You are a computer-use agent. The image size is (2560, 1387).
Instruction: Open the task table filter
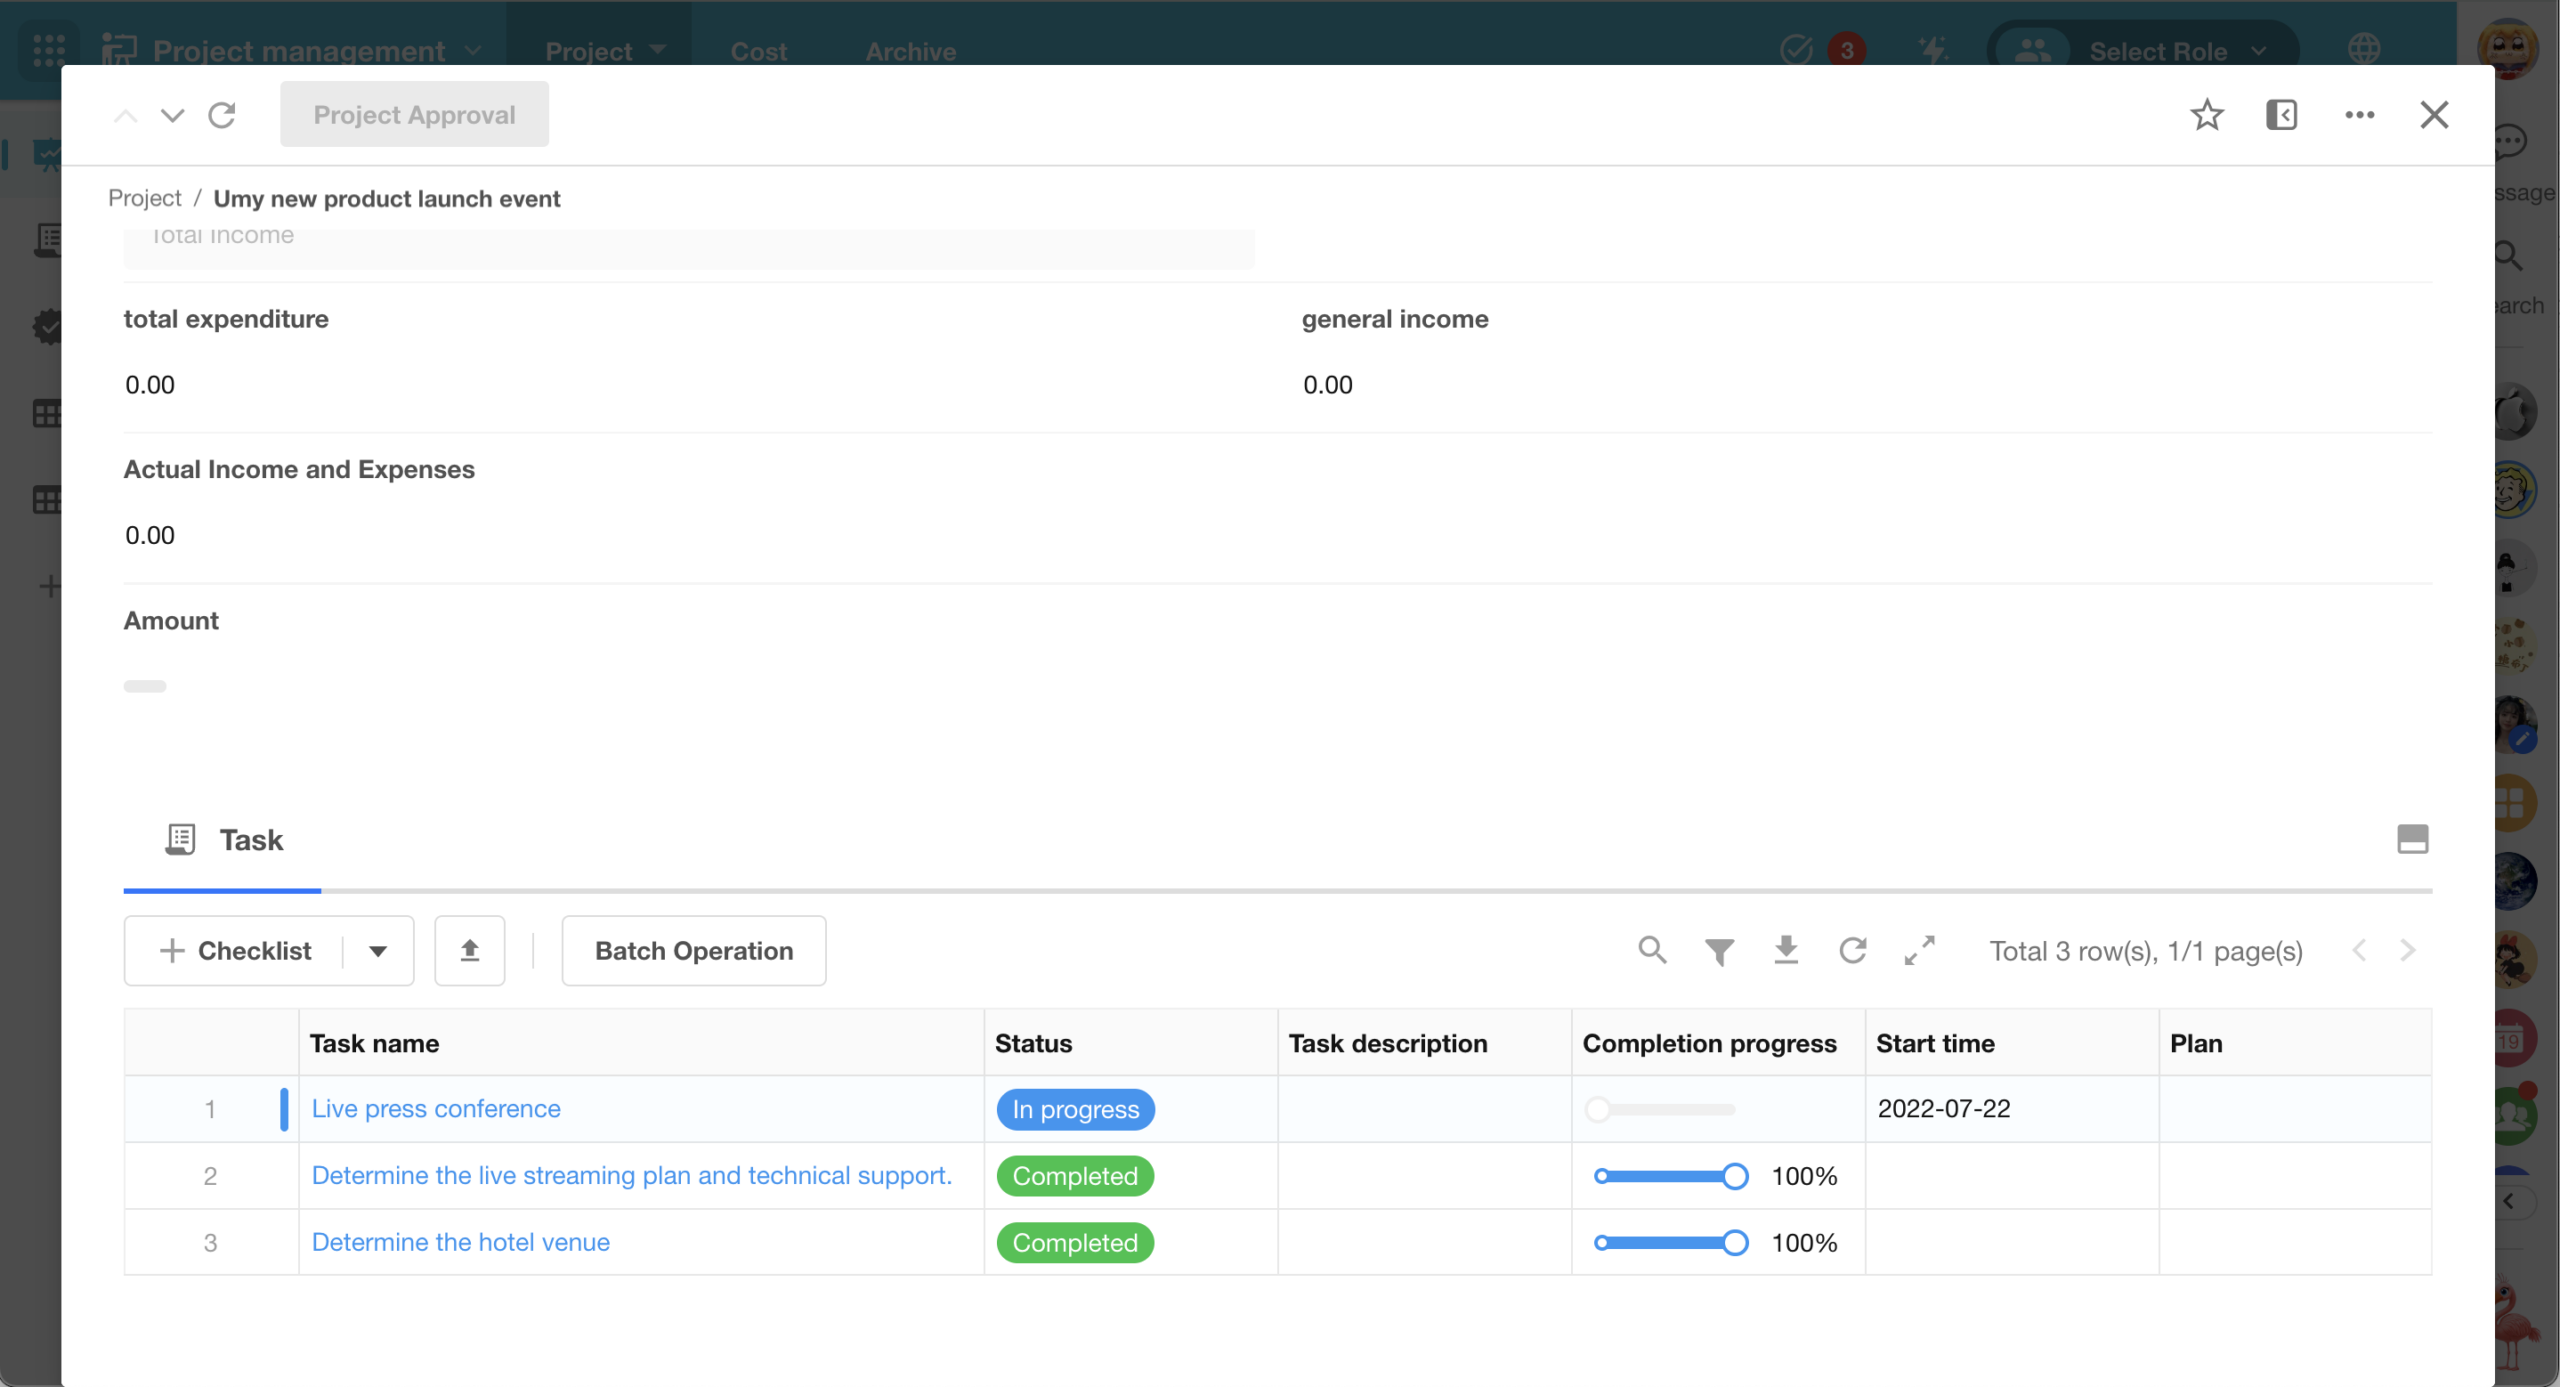pos(1719,951)
